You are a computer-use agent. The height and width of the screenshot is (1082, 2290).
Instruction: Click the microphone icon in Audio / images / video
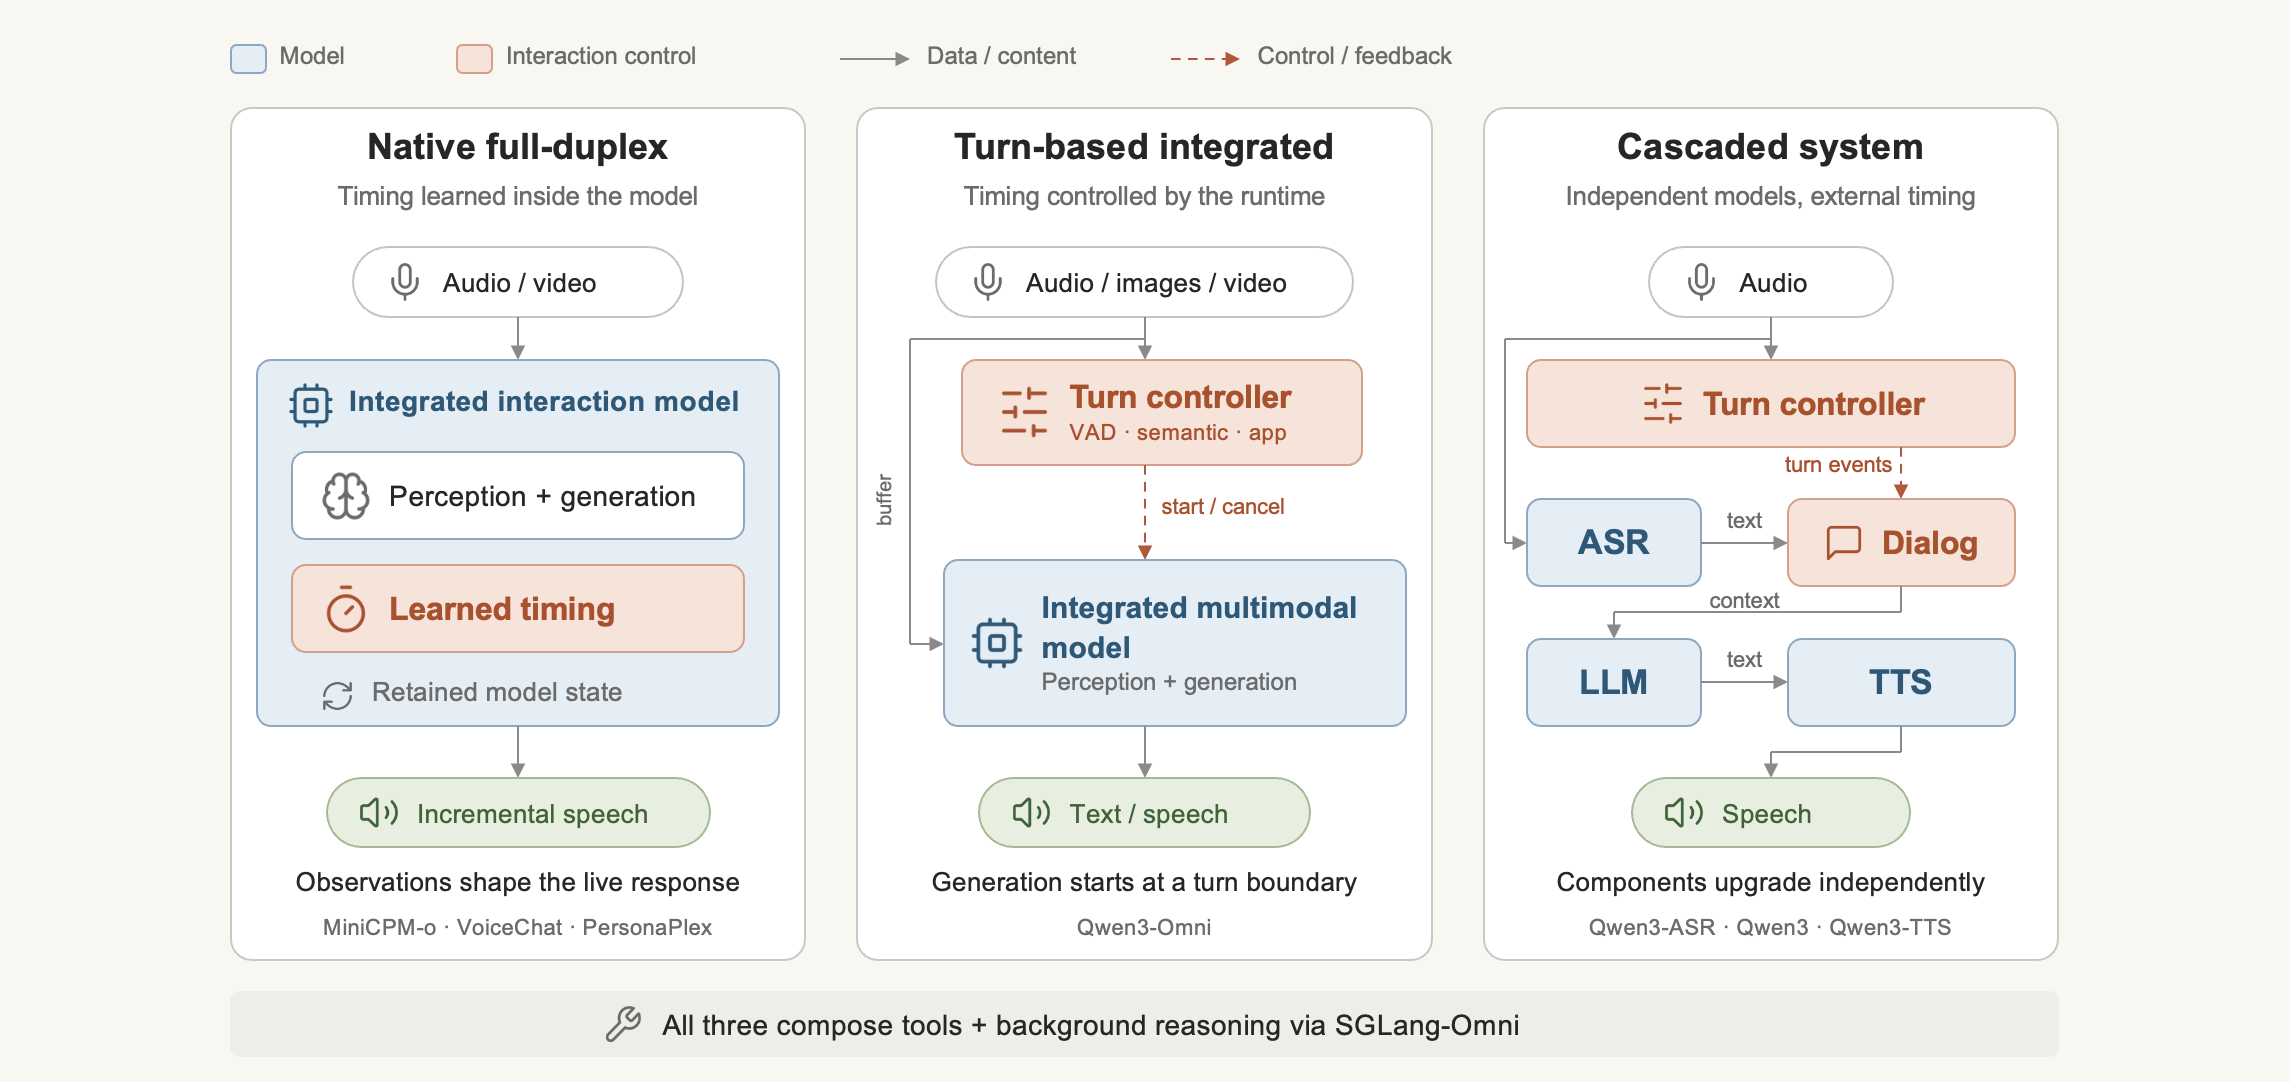(x=988, y=282)
